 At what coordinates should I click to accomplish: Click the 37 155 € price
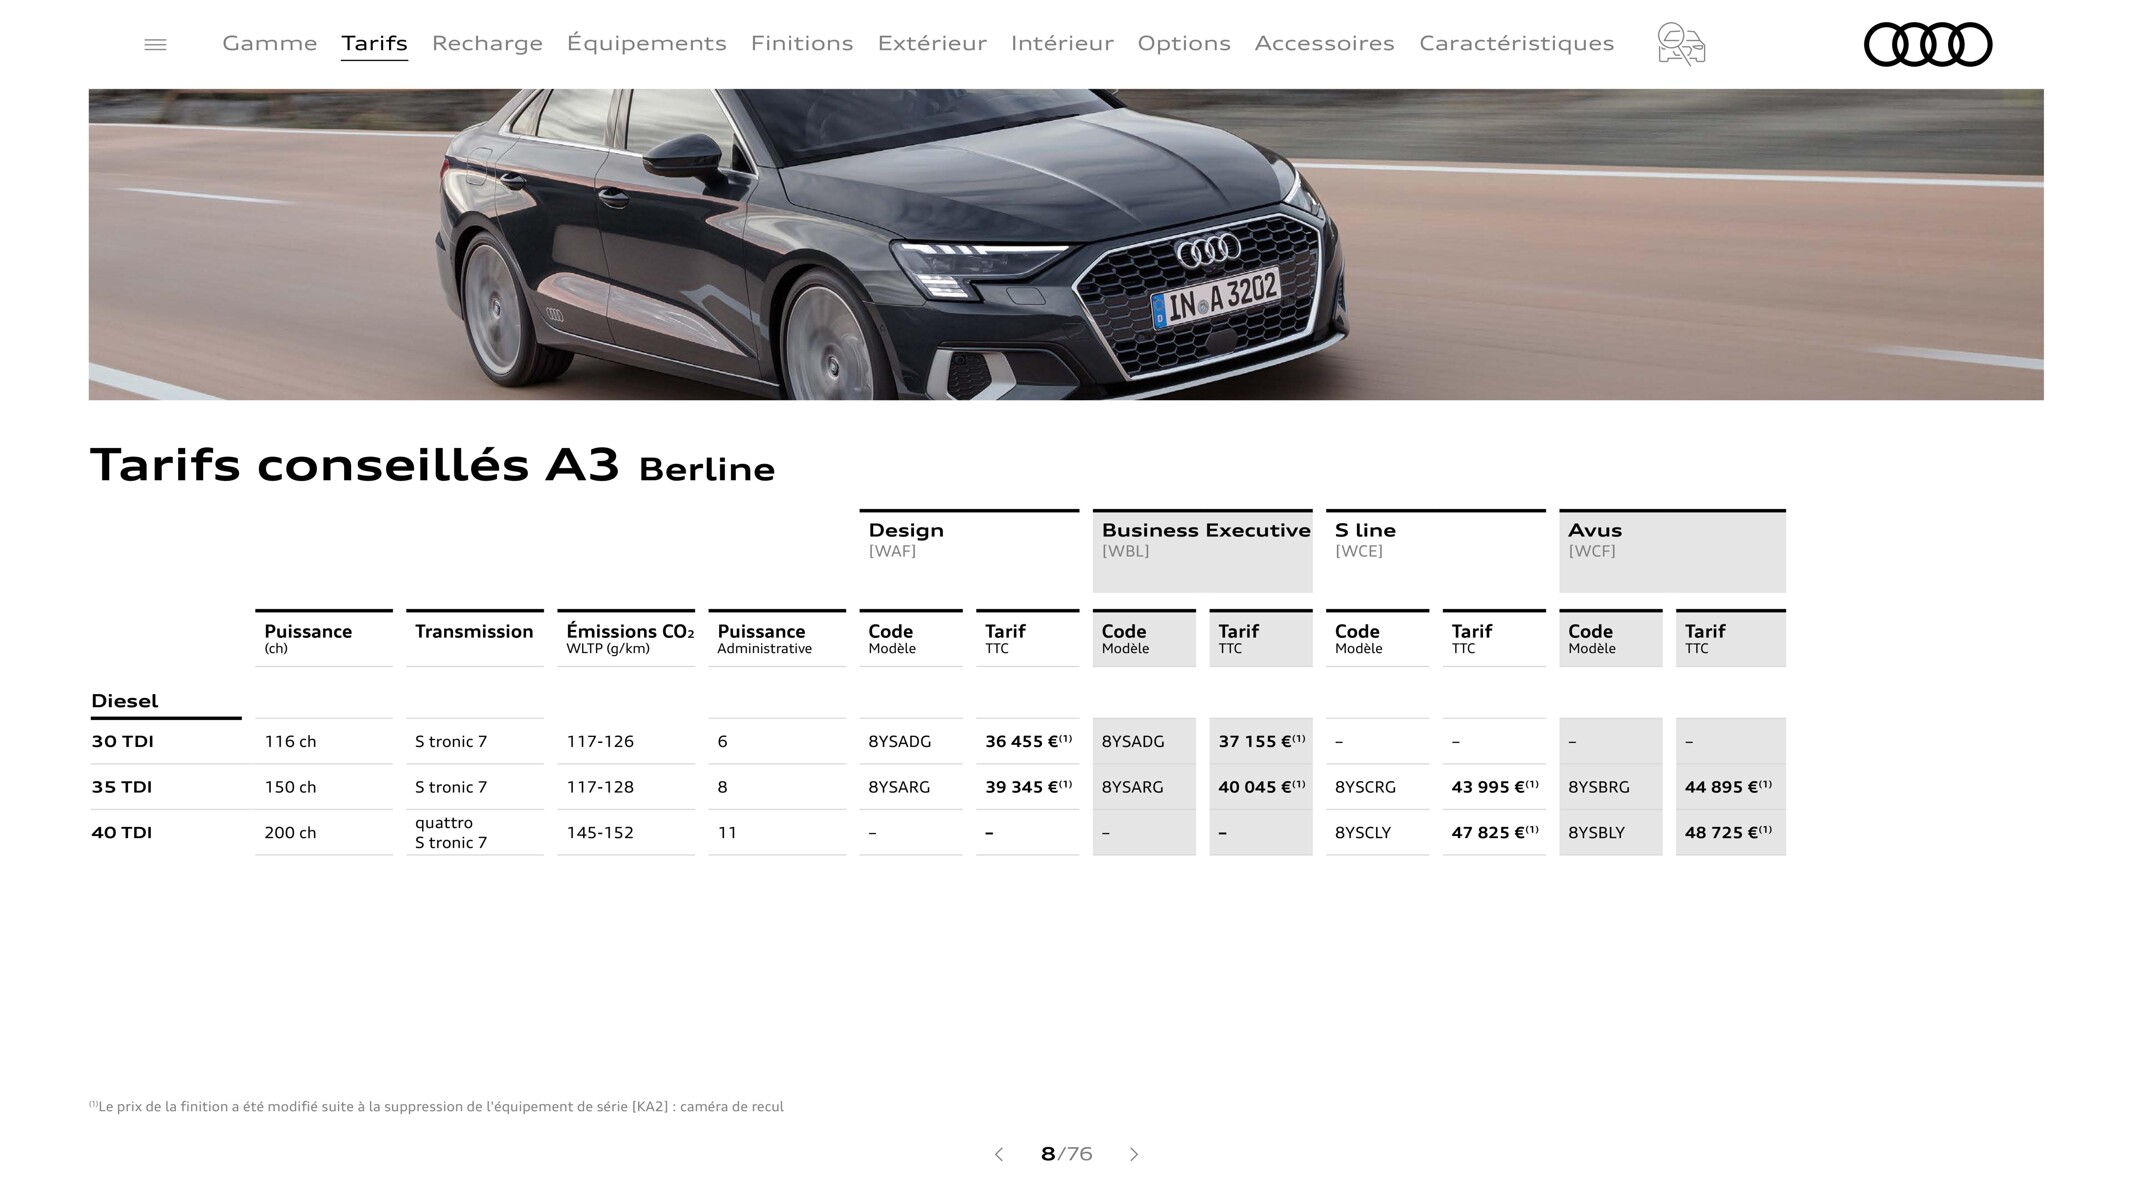coord(1261,741)
